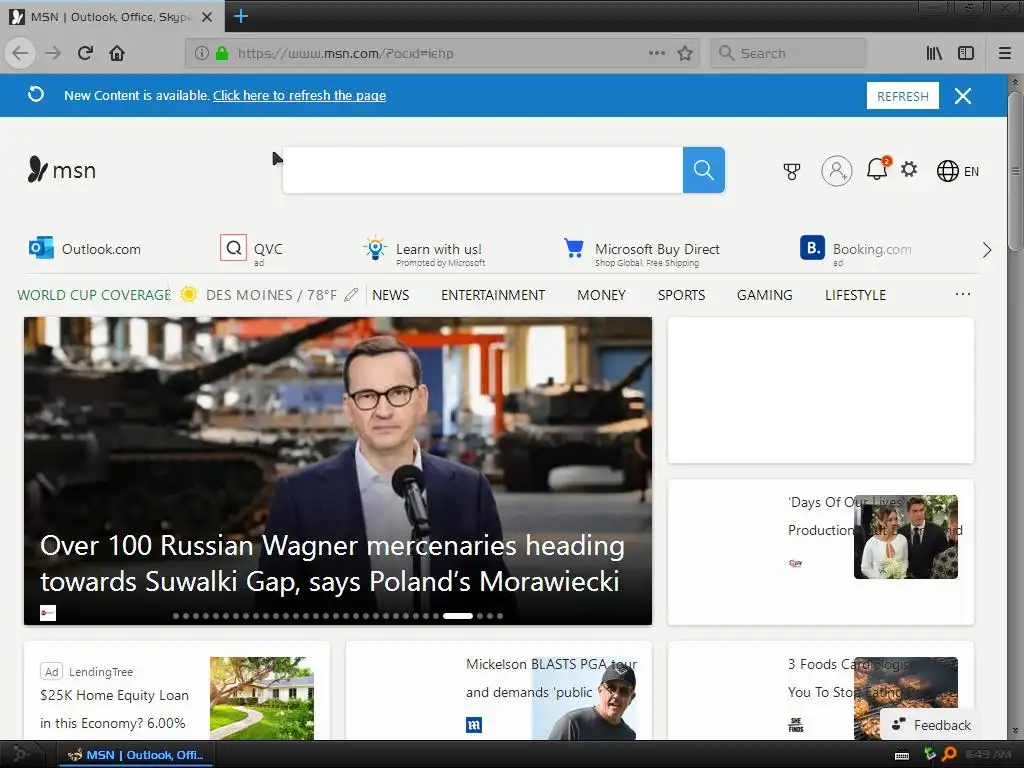This screenshot has width=1024, height=768.
Task: Click the orange magnifier tray icon
Action: 949,754
